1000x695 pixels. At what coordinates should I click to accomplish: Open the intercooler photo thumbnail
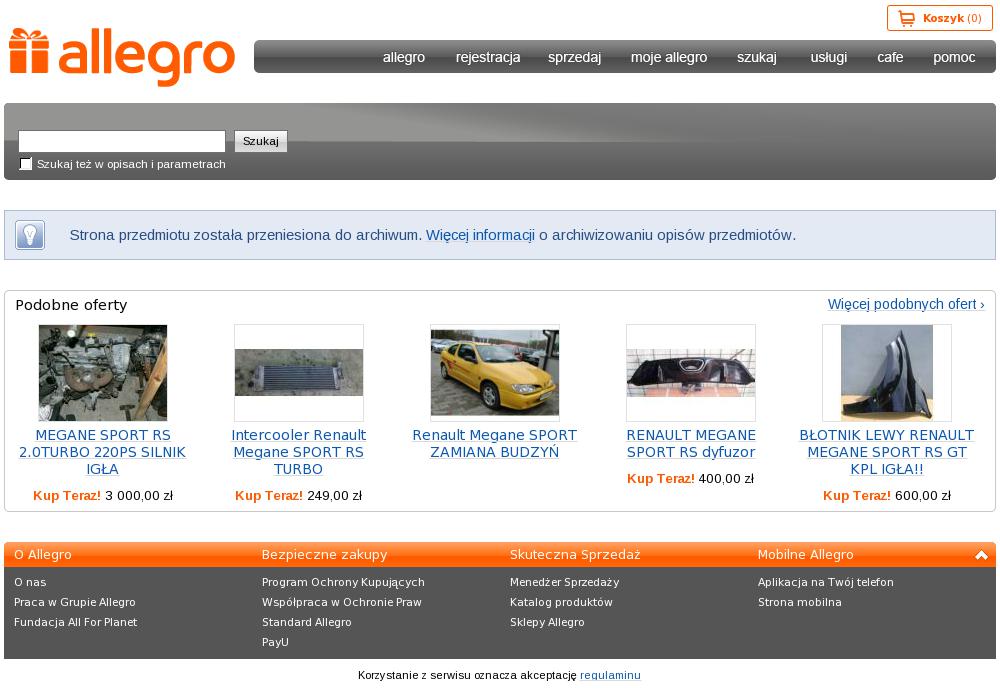coord(298,373)
